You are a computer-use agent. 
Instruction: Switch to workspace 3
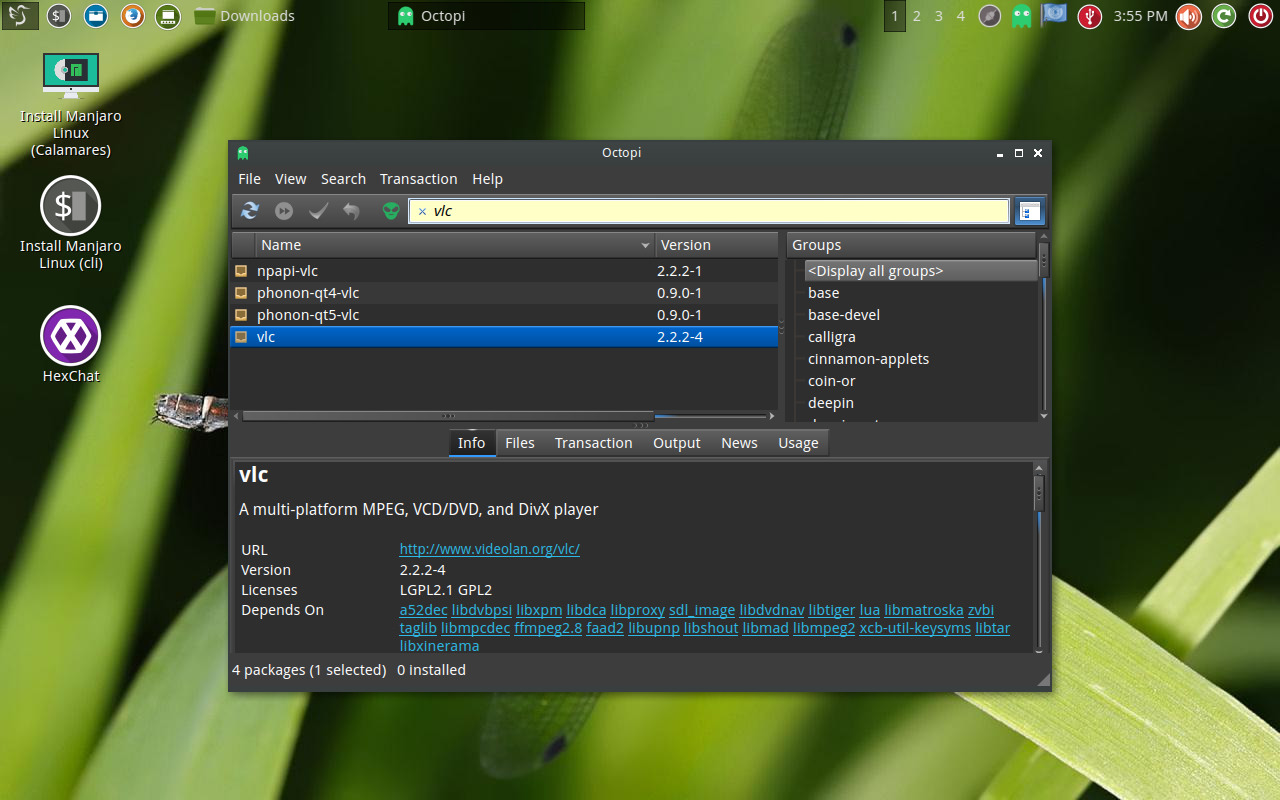938,16
